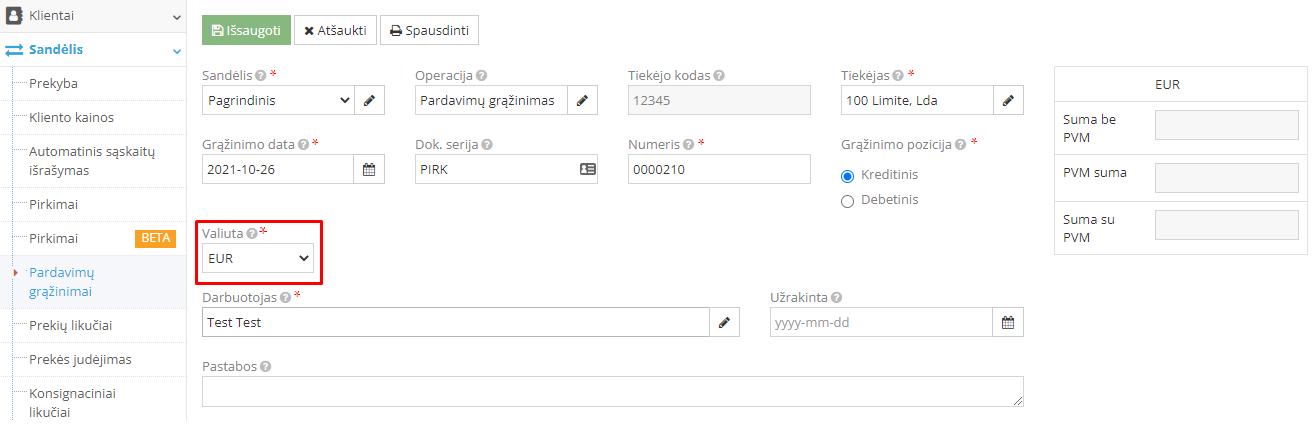The height and width of the screenshot is (447, 1312).
Task: Click help icon beside Tiekėjo kodas label
Action: pyautogui.click(x=719, y=75)
